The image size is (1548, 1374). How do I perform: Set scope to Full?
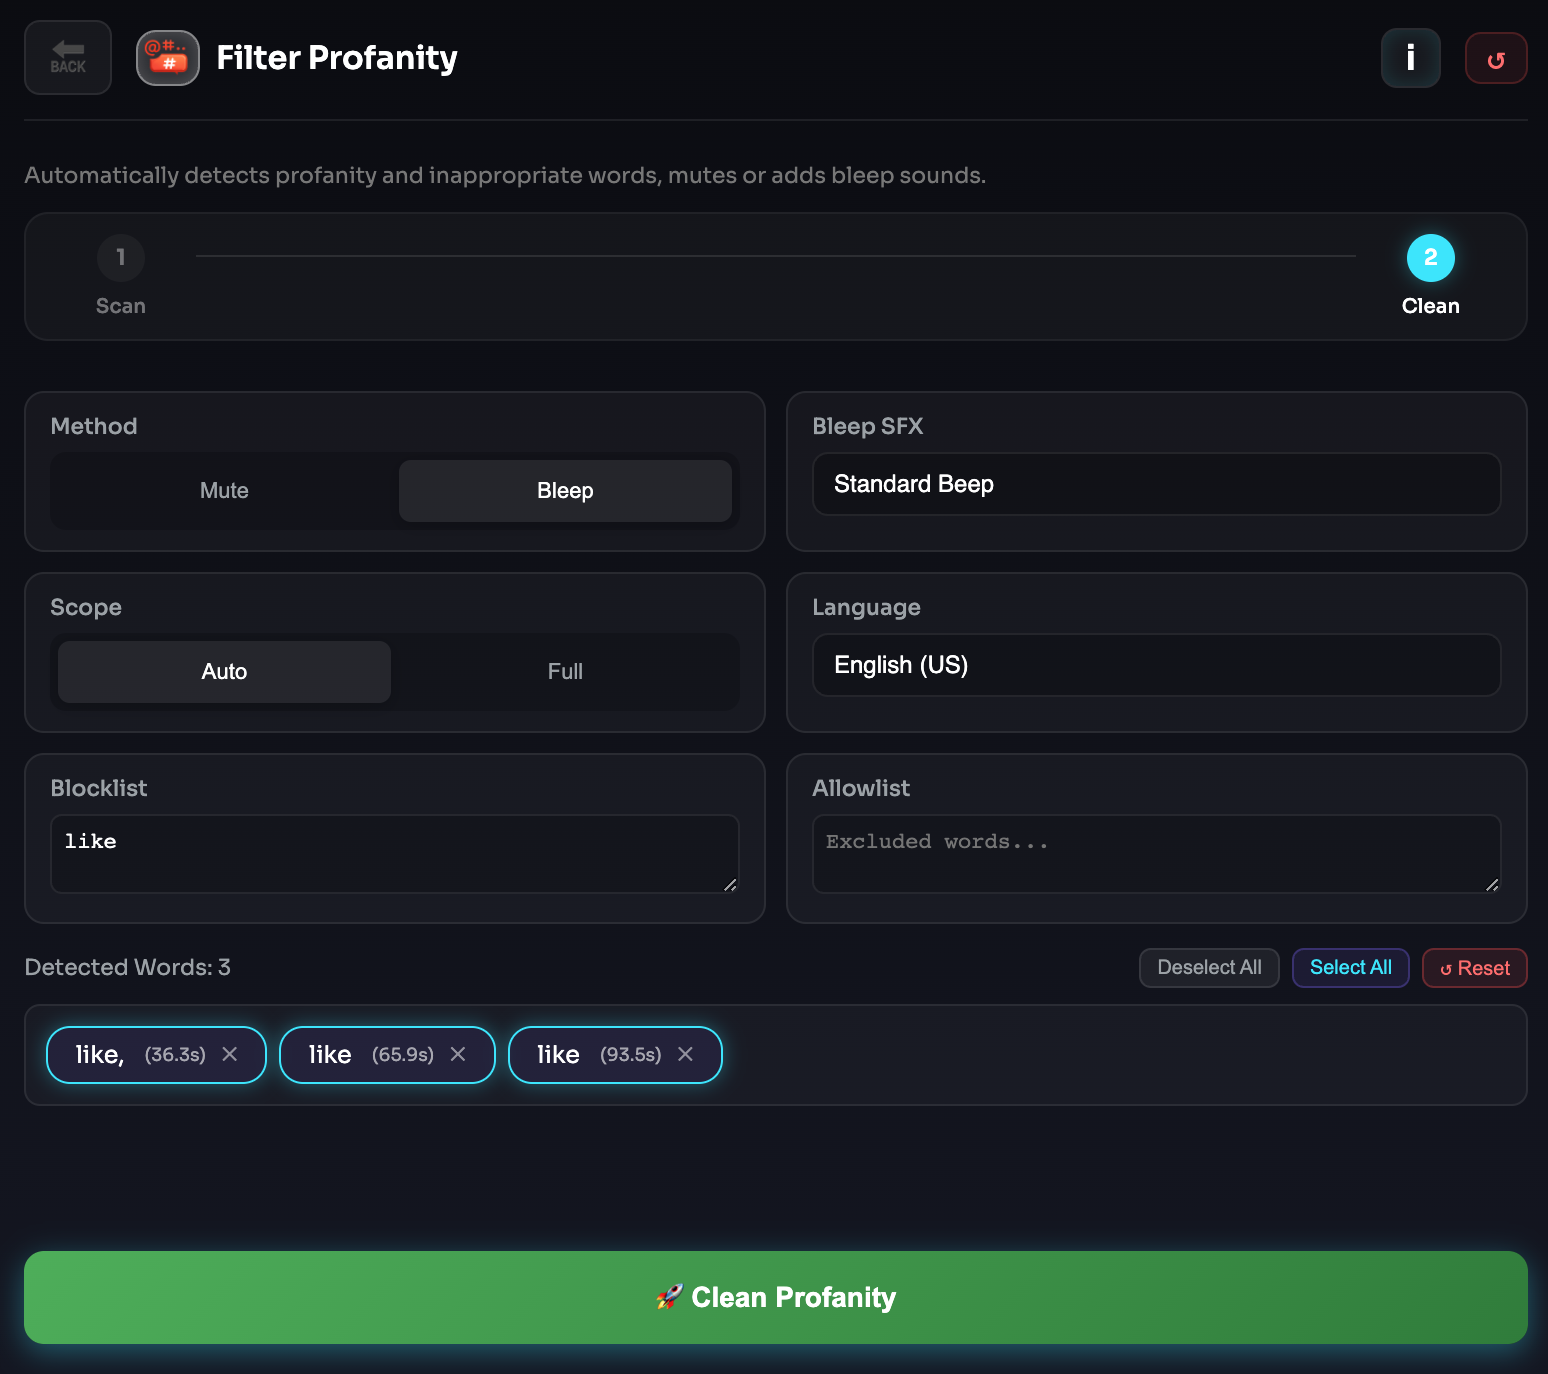[565, 672]
